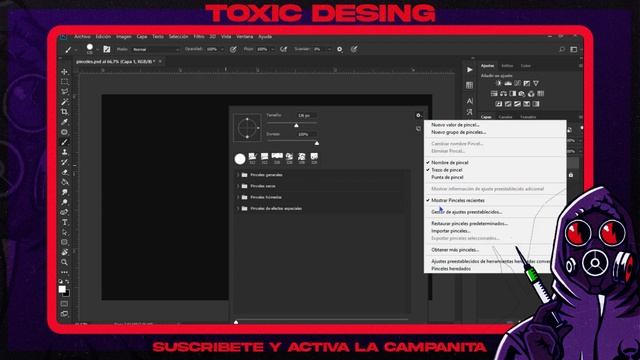Click the Dureza slider handle

[x=317, y=143]
